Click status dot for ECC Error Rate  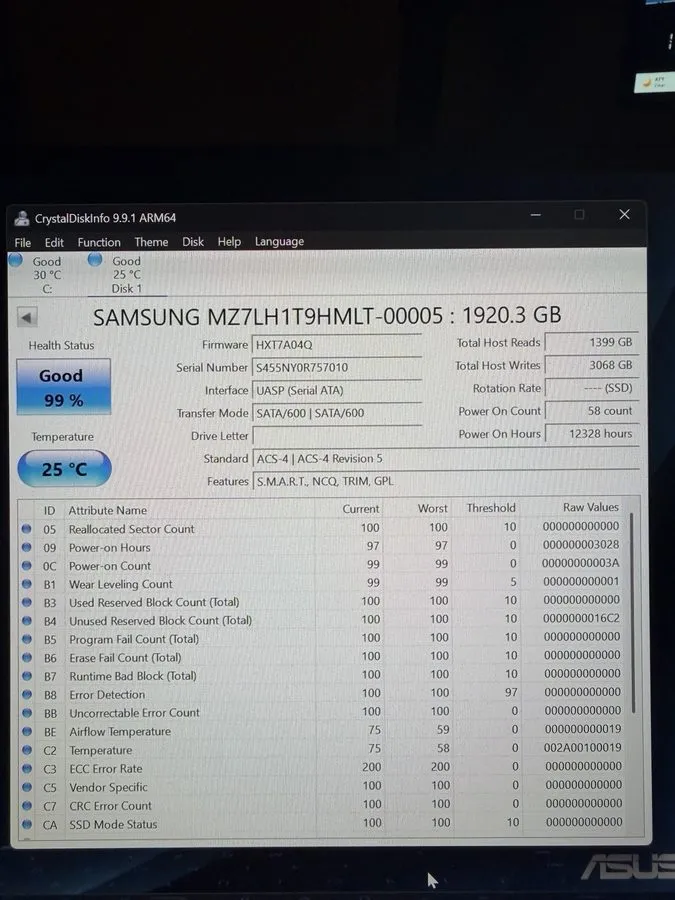(x=26, y=768)
